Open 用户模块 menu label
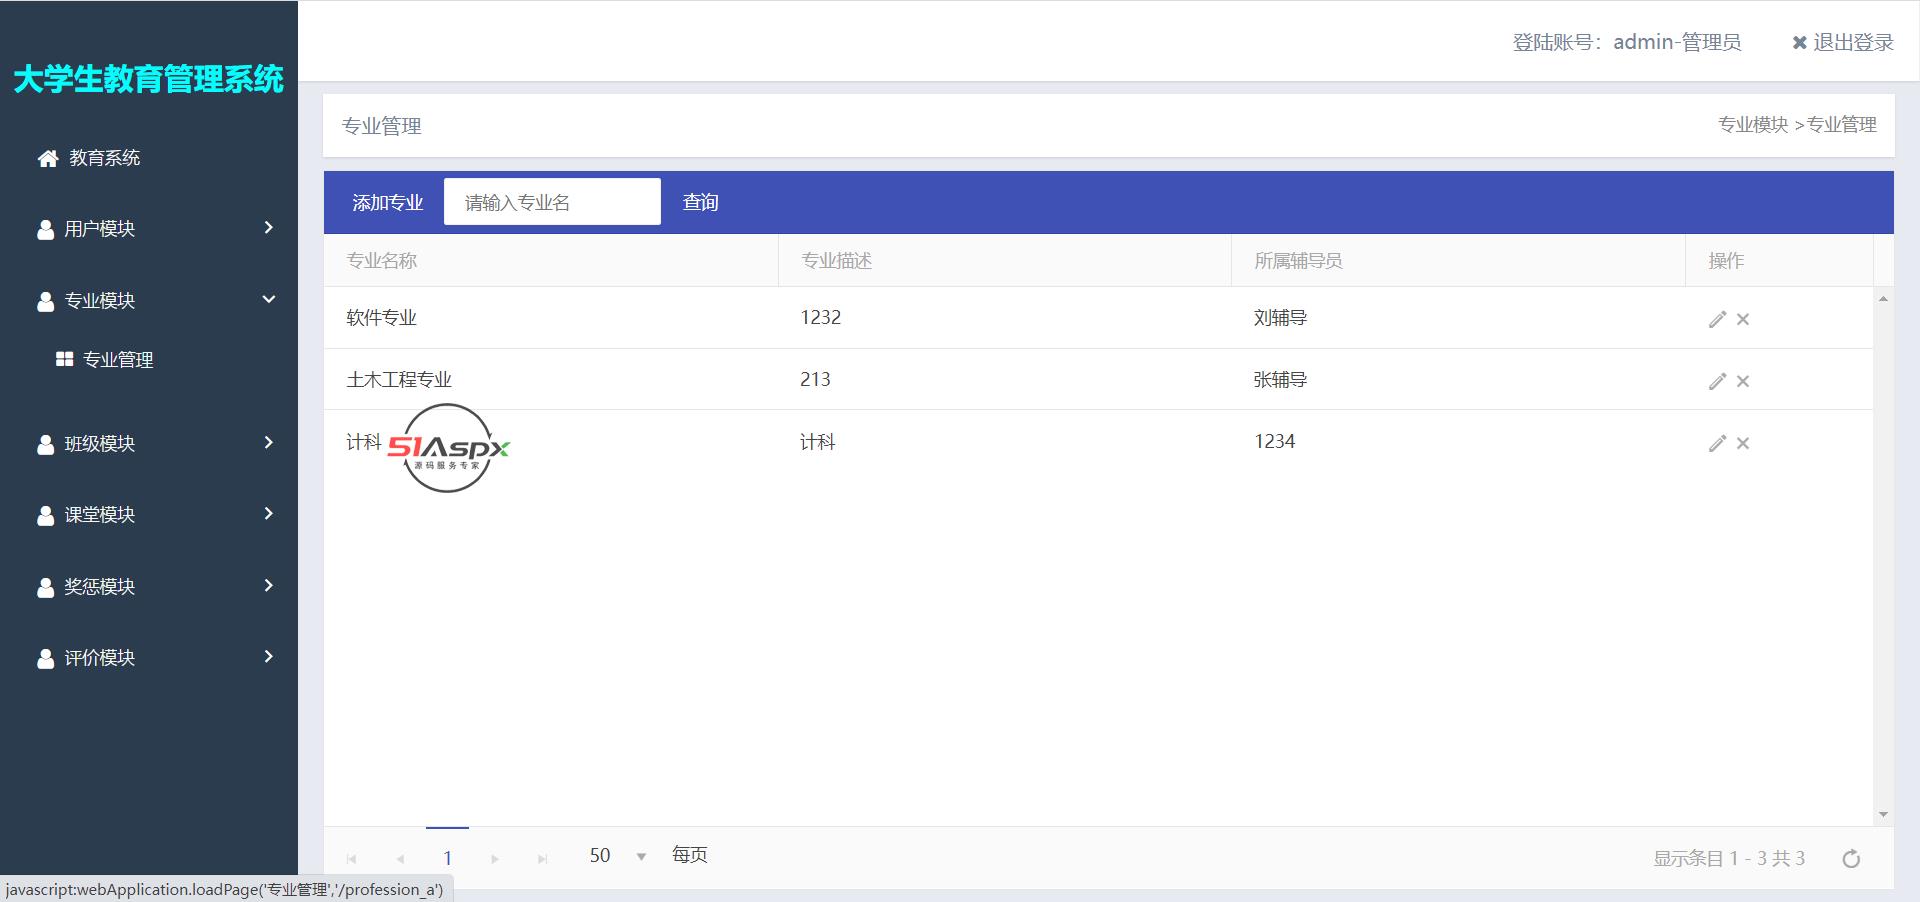This screenshot has width=1920, height=902. point(99,229)
